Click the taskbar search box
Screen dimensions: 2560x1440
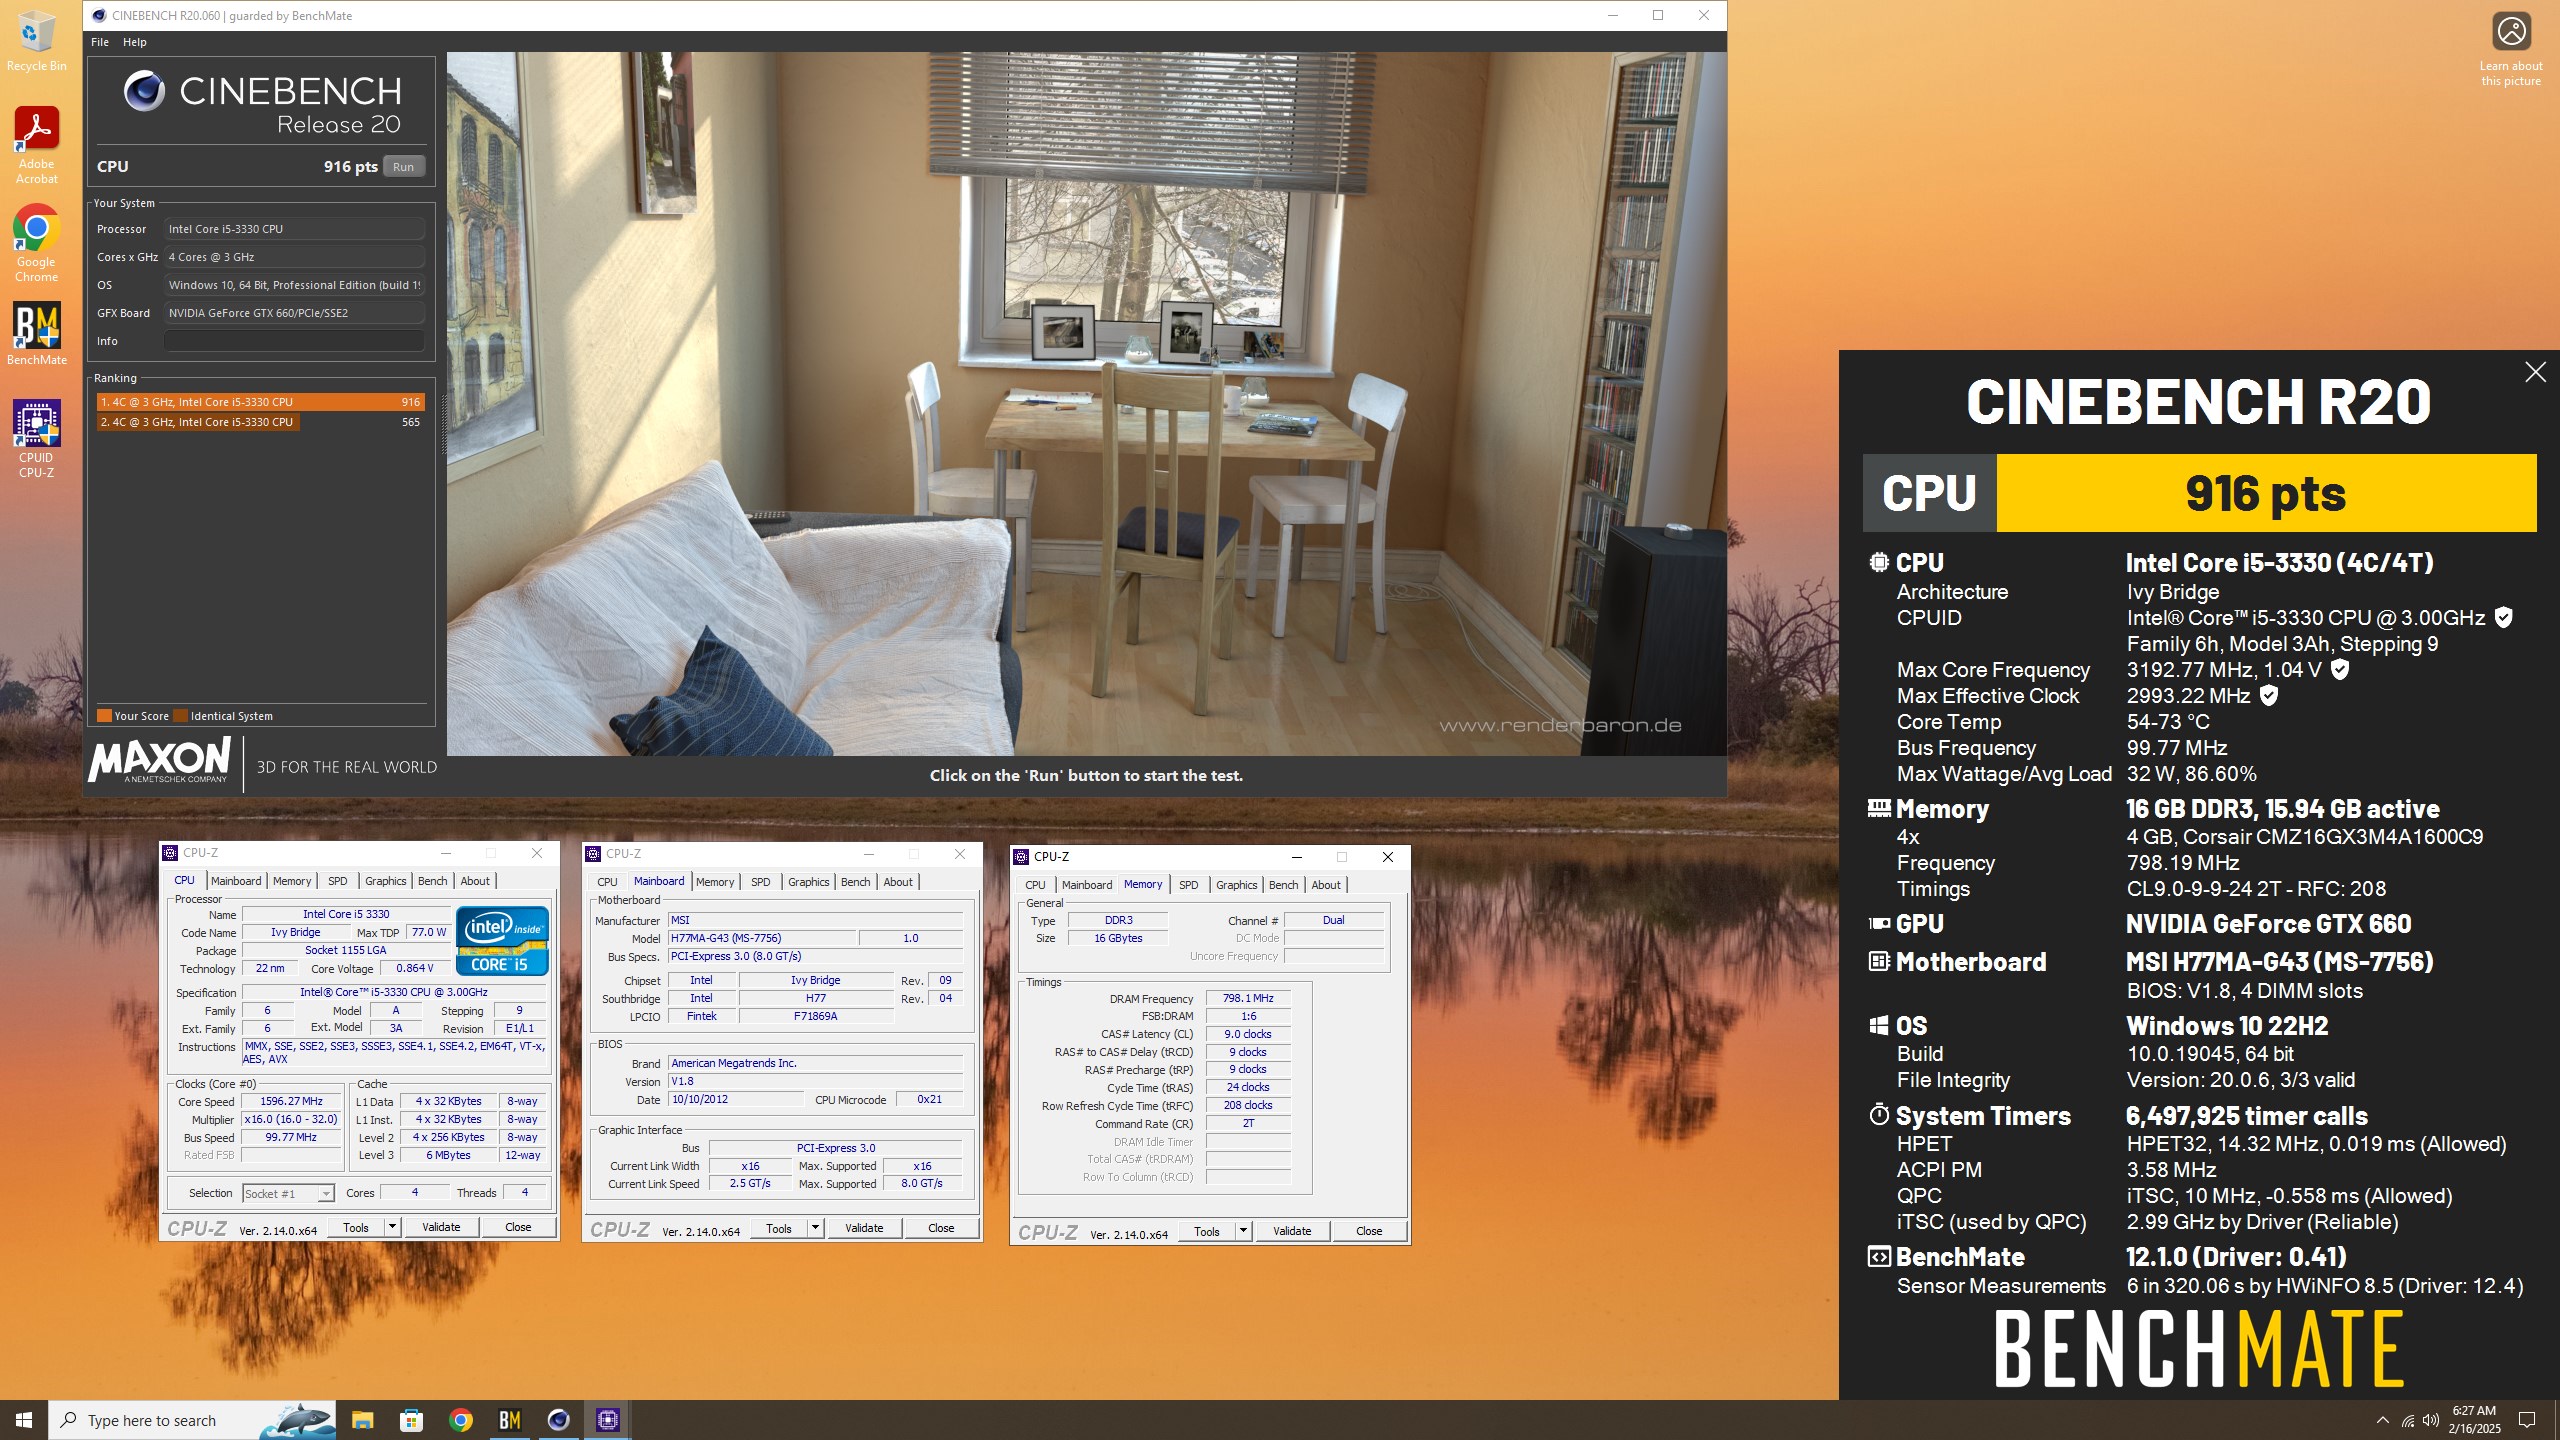tap(194, 1420)
